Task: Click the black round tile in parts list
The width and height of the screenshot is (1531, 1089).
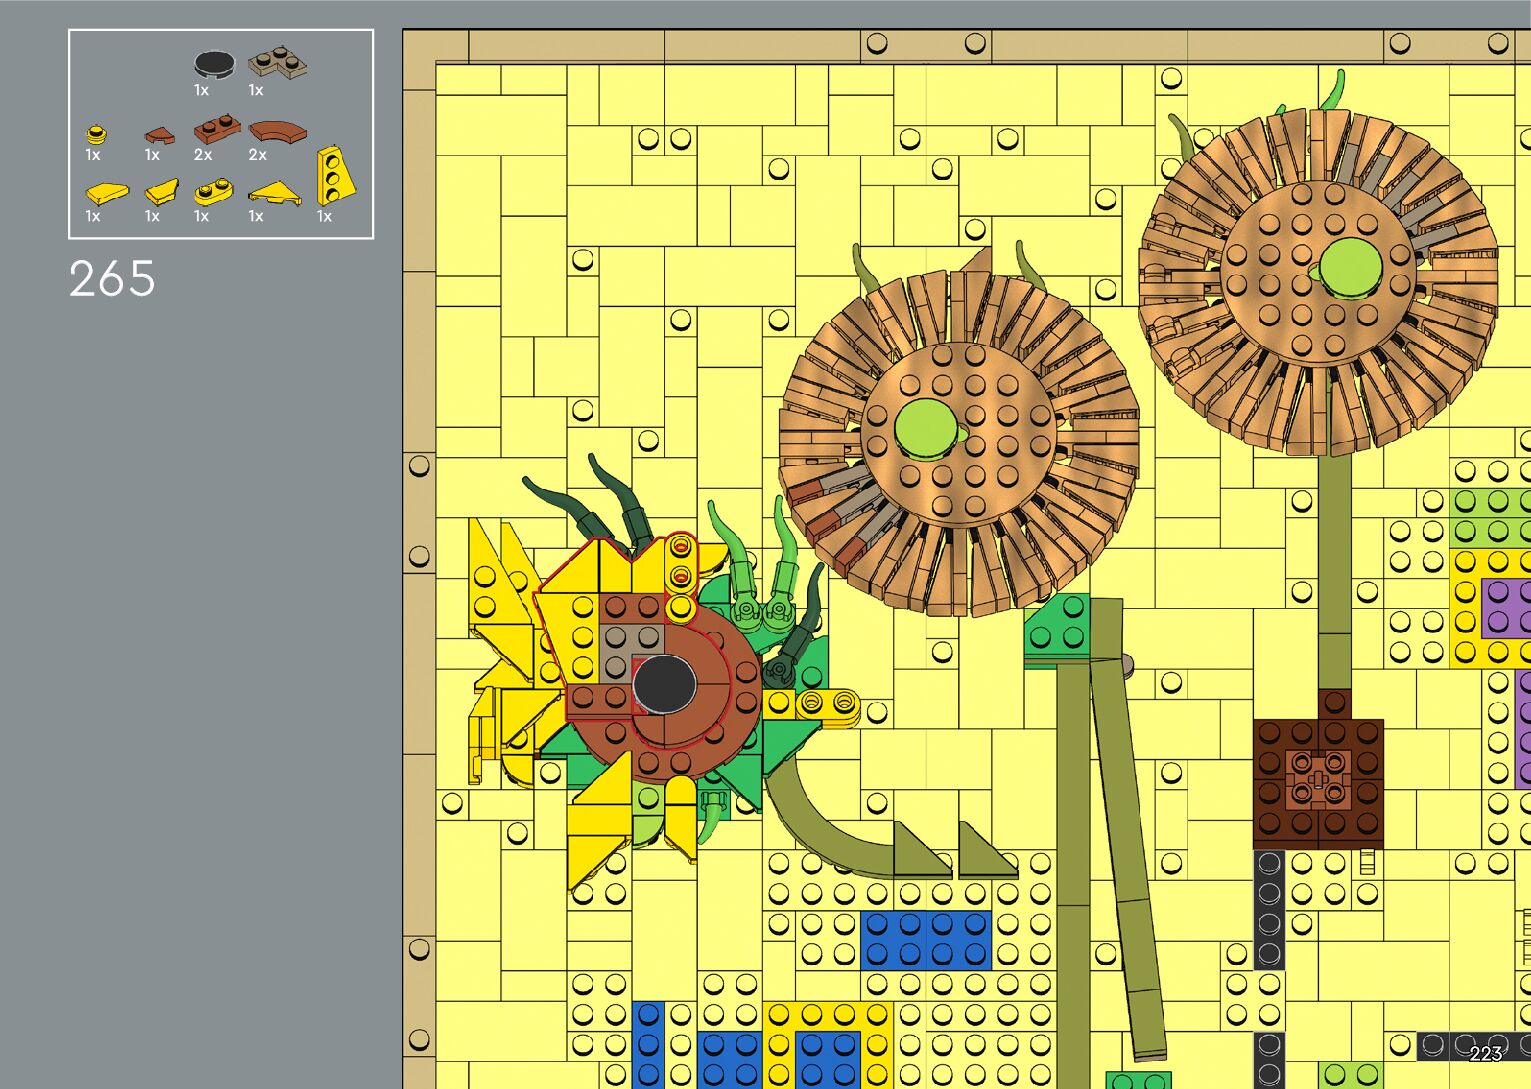Action: 213,65
